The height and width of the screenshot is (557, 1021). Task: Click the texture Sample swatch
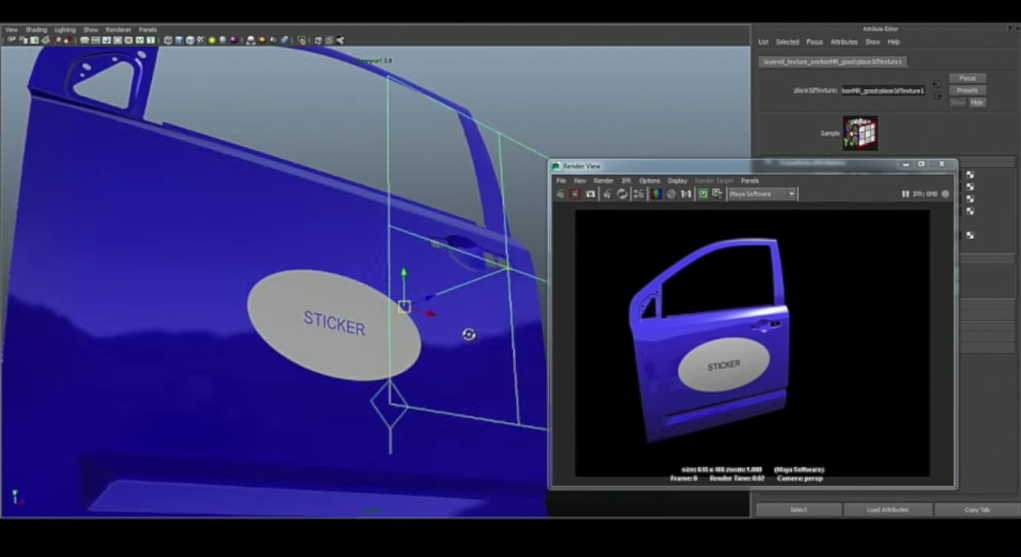[x=859, y=132]
